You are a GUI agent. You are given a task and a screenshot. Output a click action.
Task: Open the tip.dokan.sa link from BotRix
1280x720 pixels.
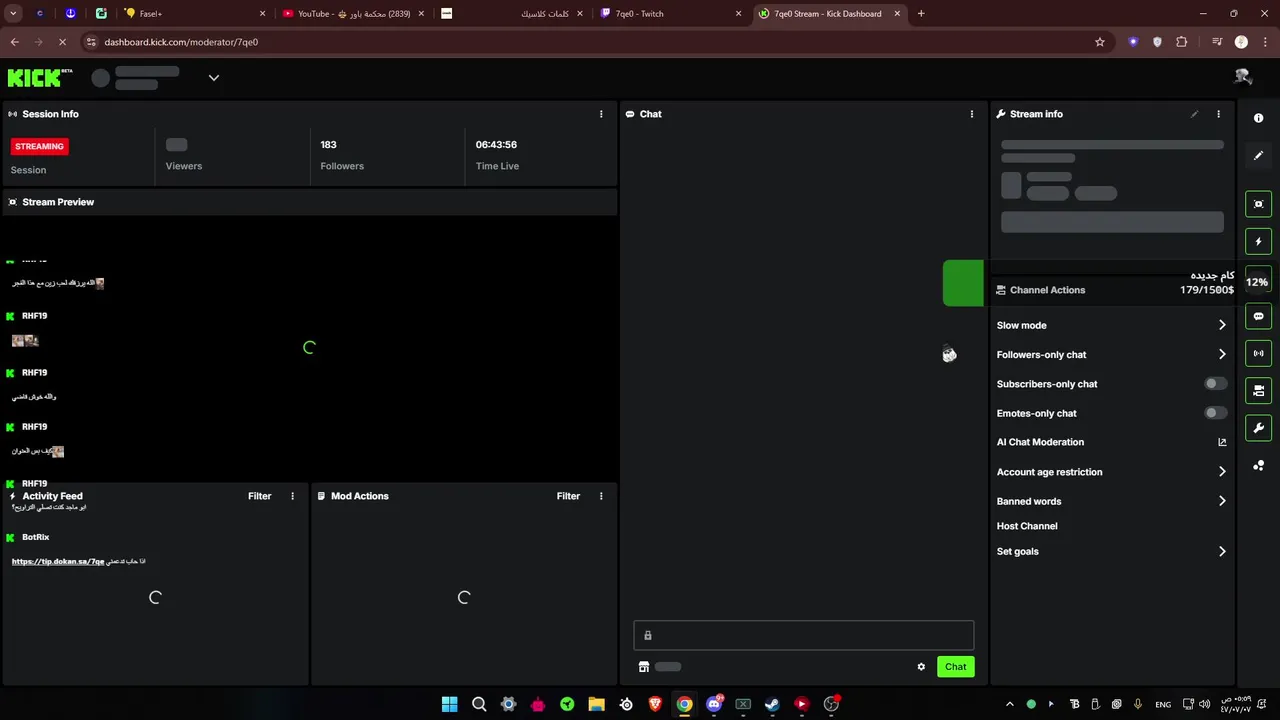[58, 562]
